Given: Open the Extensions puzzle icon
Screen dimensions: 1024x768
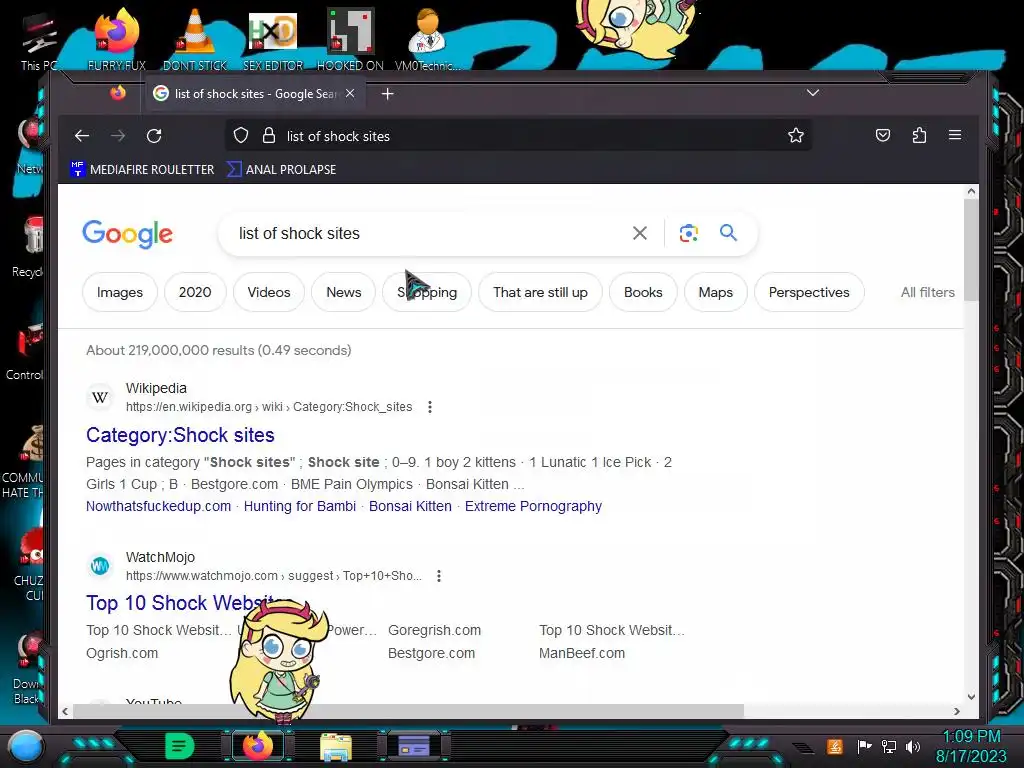Looking at the screenshot, I should 919,135.
